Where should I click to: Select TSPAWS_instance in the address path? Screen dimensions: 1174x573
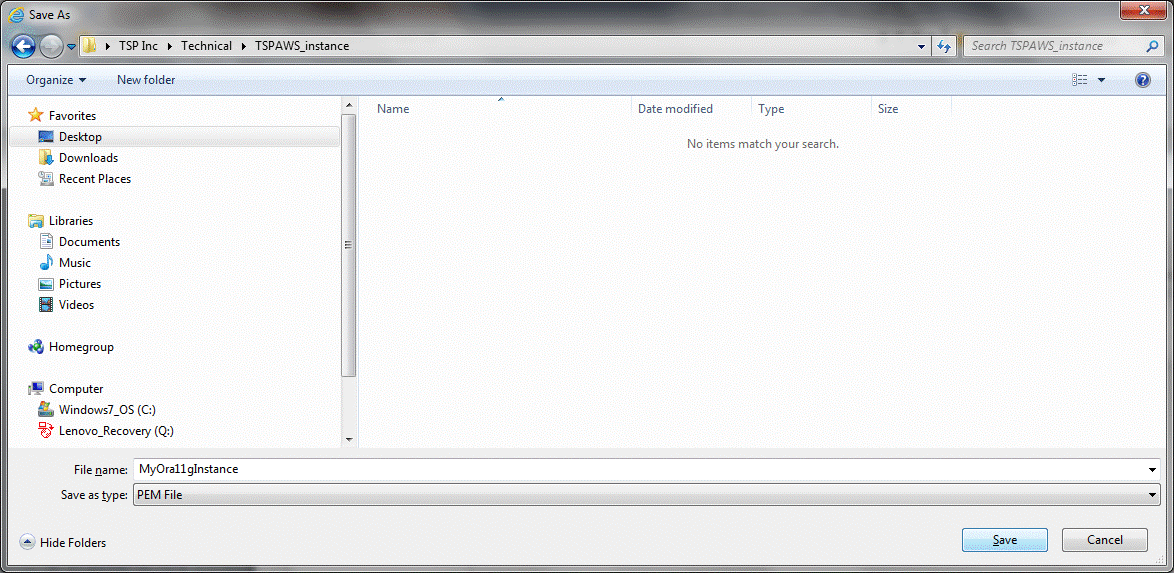click(x=302, y=46)
